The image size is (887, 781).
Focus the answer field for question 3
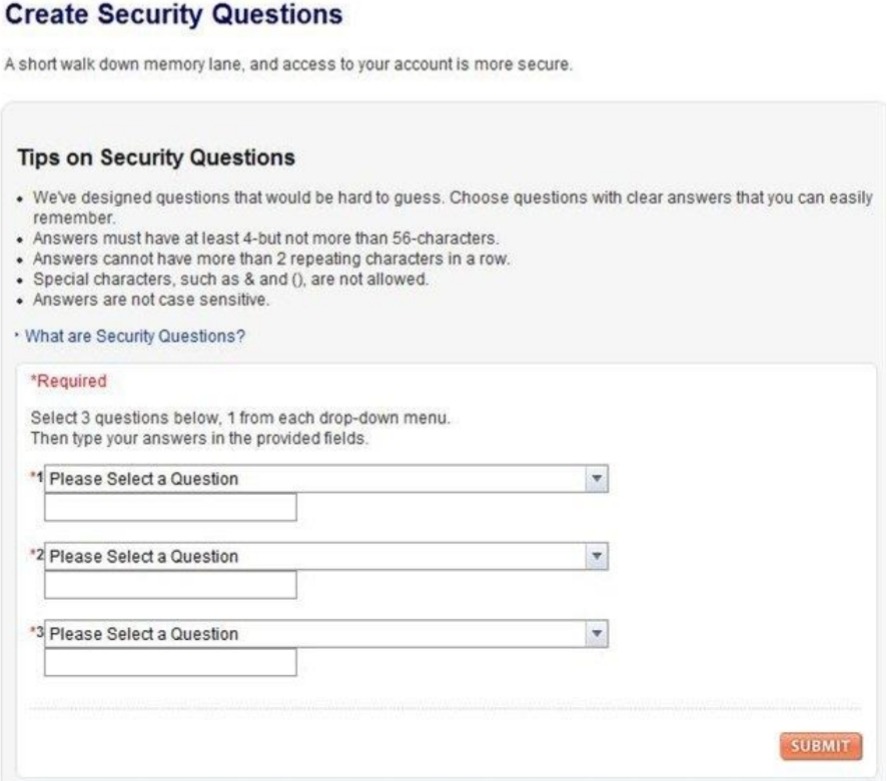pyautogui.click(x=170, y=663)
